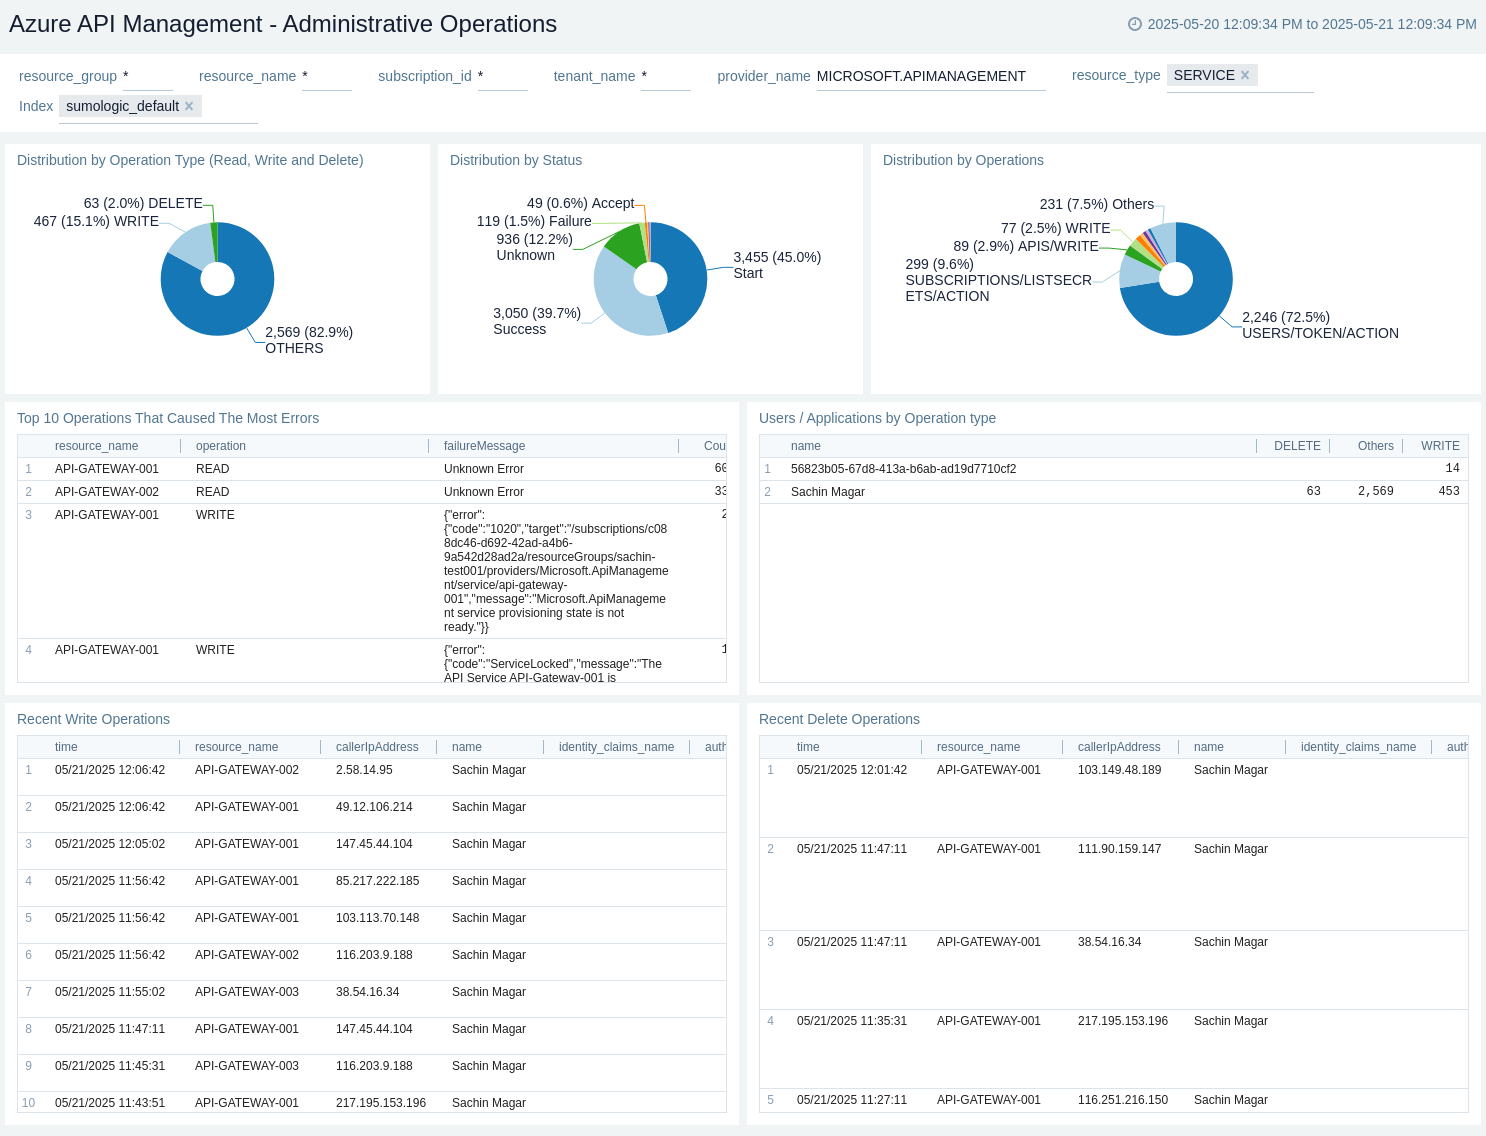Open Users / Applications by Operation type title

point(877,418)
